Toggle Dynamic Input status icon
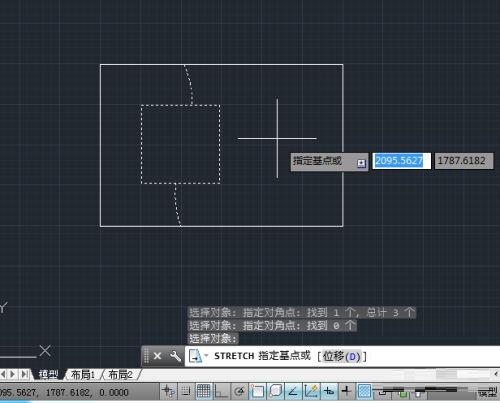This screenshot has height=403, width=500. click(x=329, y=391)
